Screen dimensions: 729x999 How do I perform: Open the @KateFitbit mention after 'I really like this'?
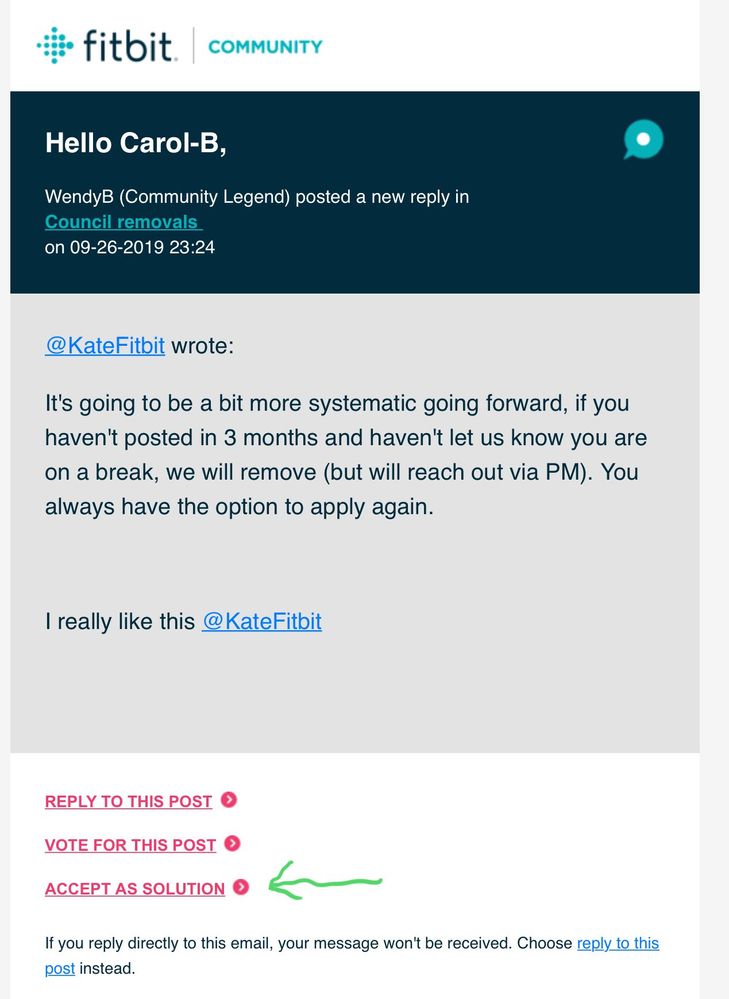click(x=262, y=621)
